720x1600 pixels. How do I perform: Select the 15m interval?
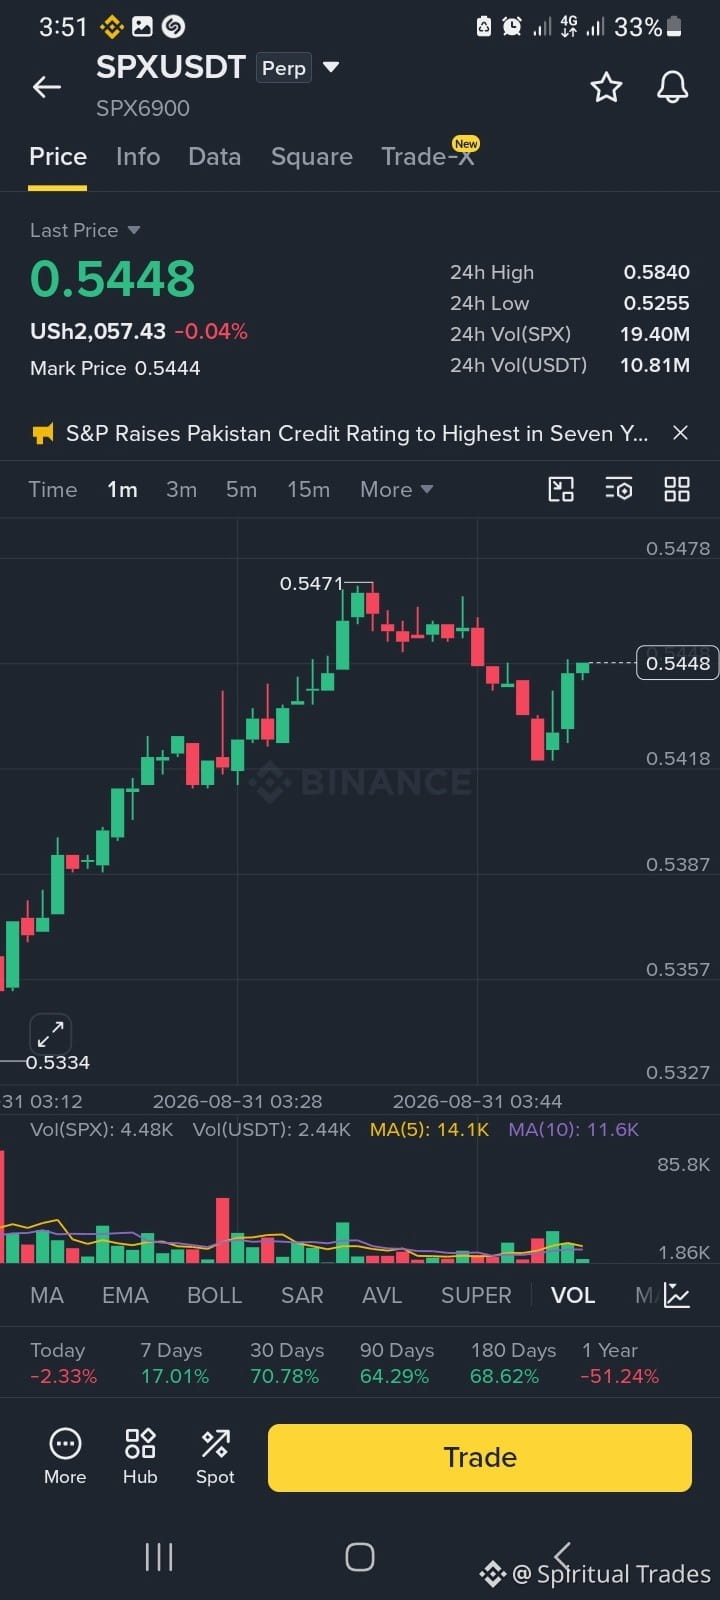[x=308, y=489]
